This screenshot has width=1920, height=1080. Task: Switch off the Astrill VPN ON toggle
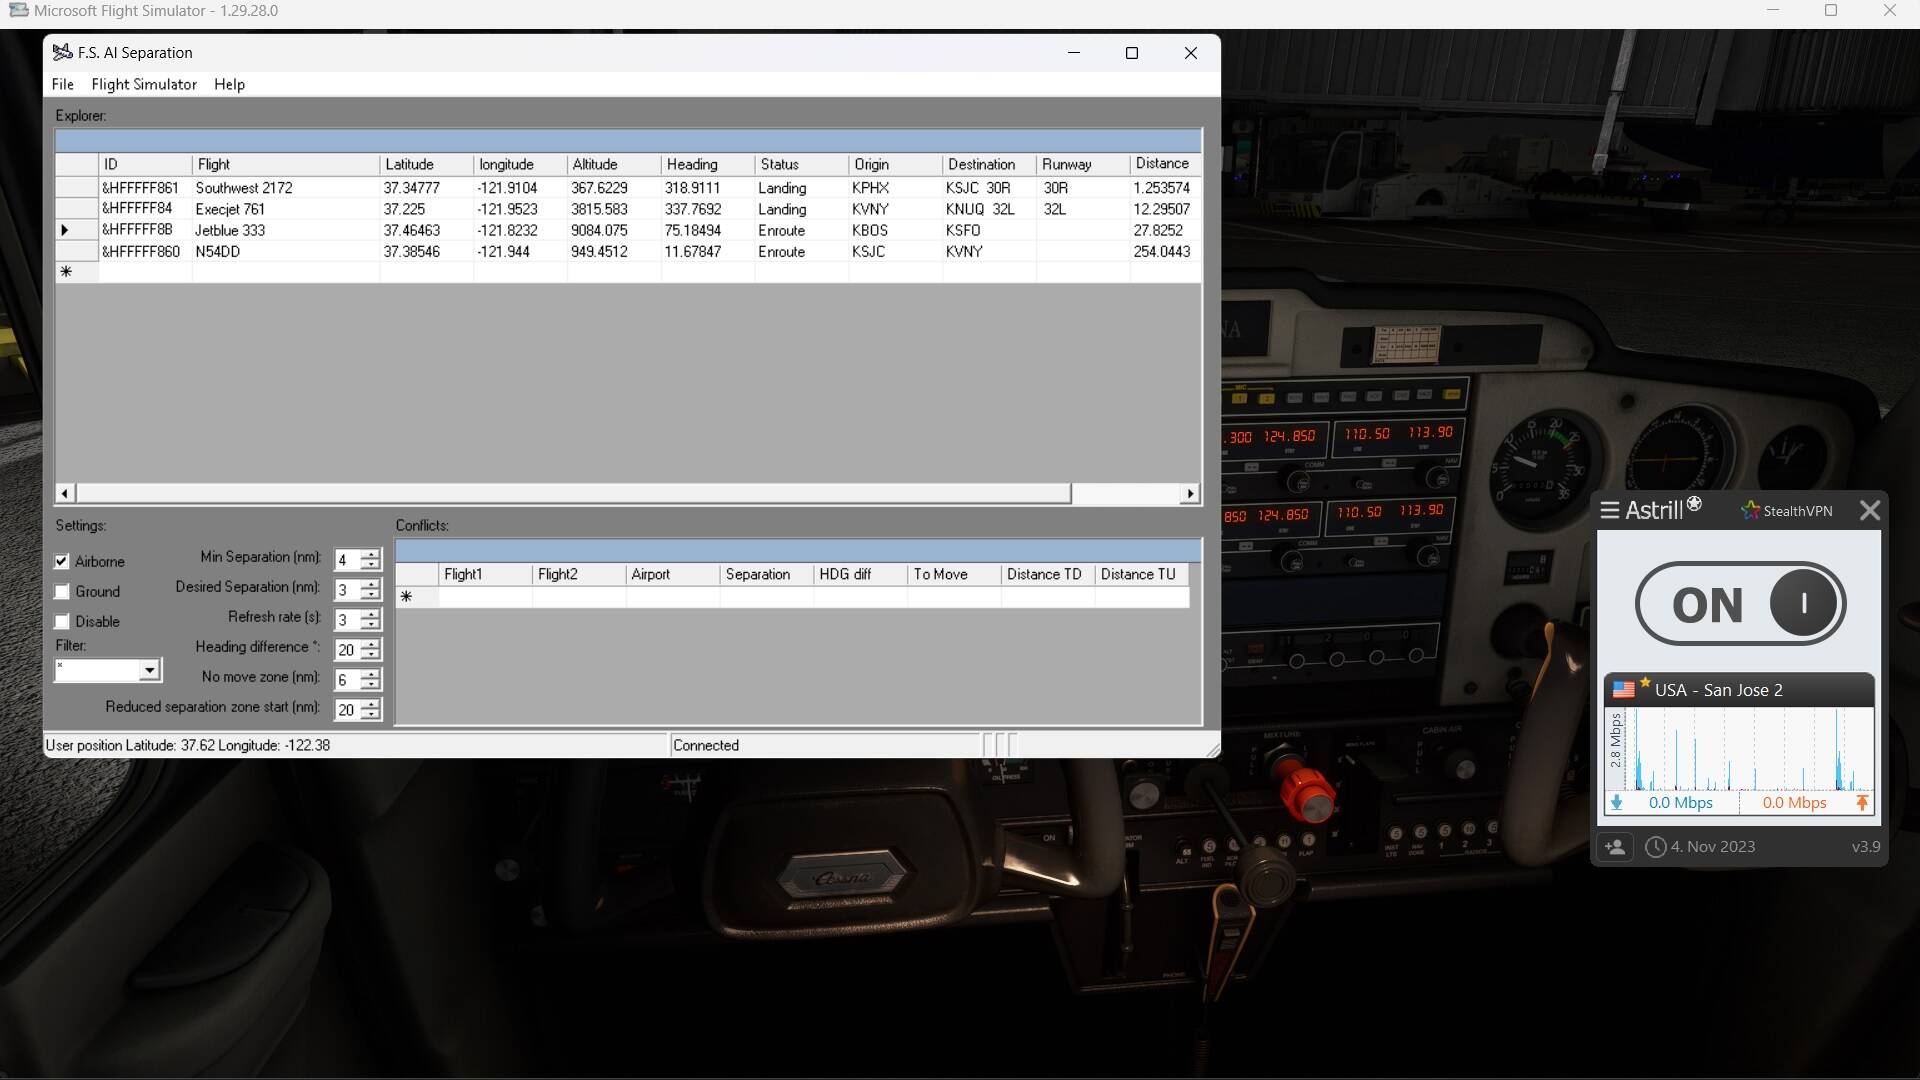[1740, 604]
